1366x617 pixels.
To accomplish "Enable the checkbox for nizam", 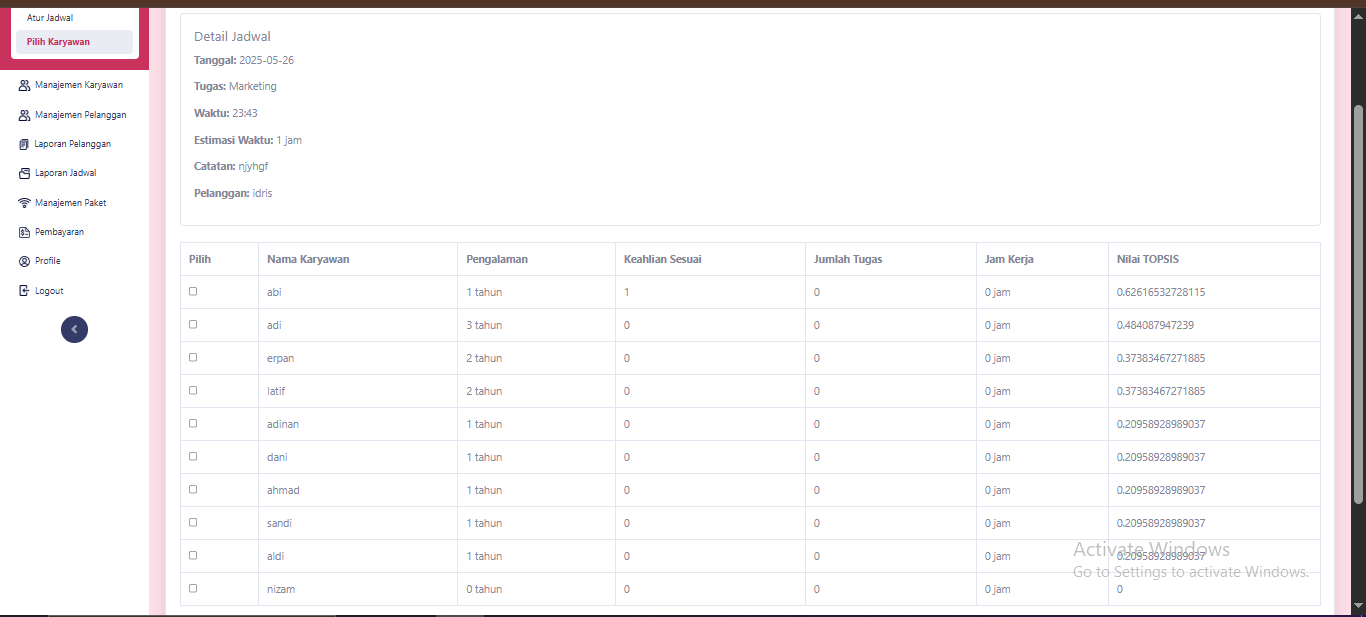I will pyautogui.click(x=193, y=588).
